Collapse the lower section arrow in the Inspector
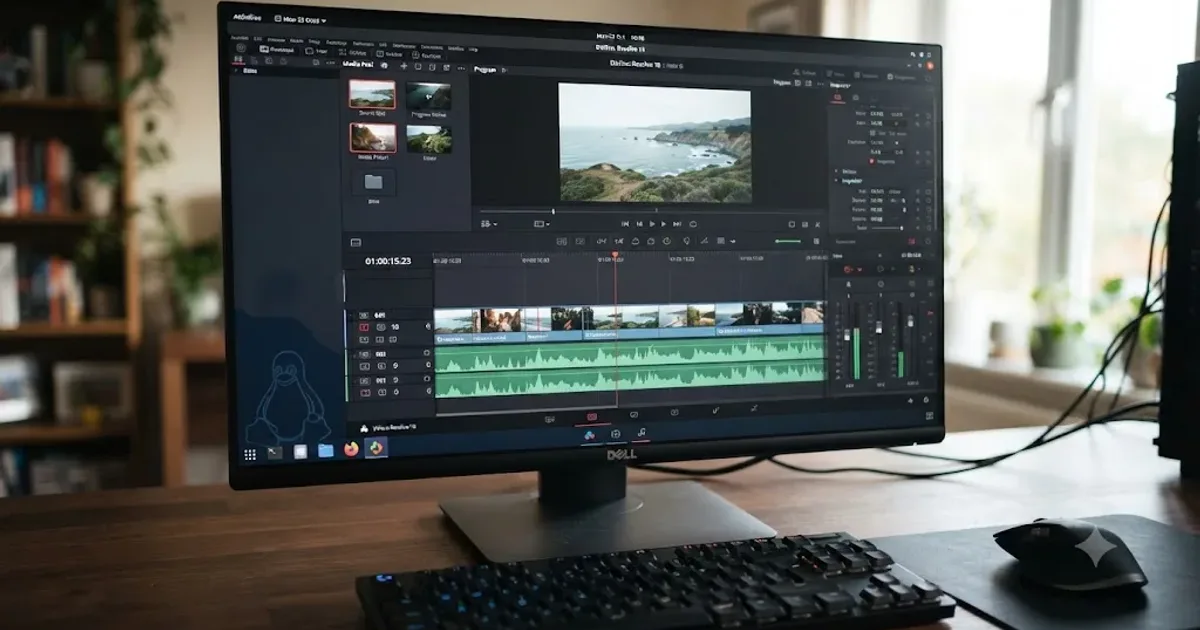Viewport: 1200px width, 630px height. coord(836,181)
